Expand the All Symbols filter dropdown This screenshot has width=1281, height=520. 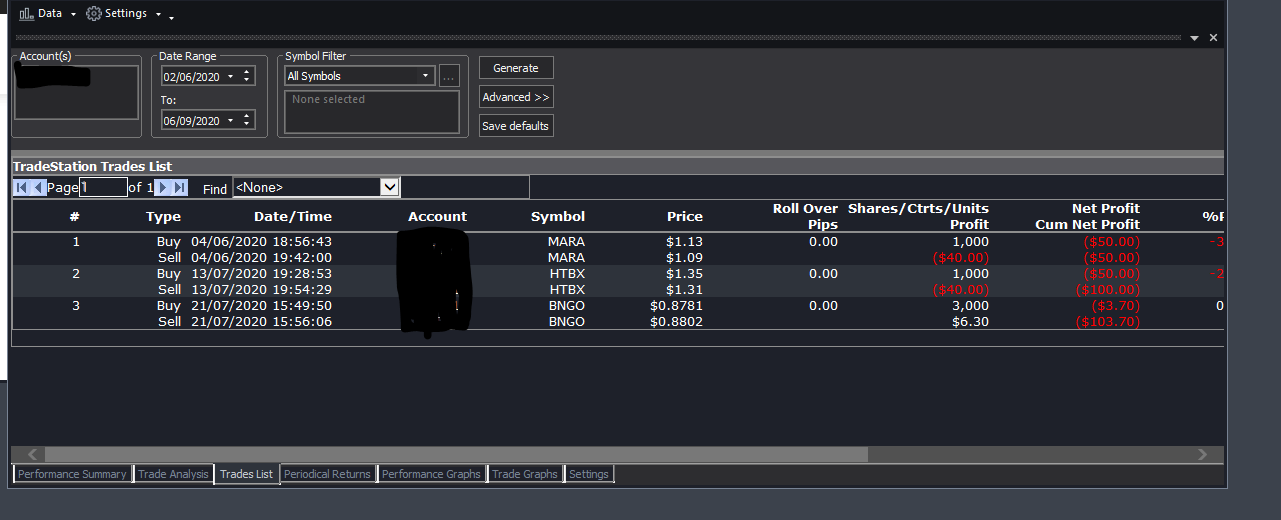tap(425, 76)
